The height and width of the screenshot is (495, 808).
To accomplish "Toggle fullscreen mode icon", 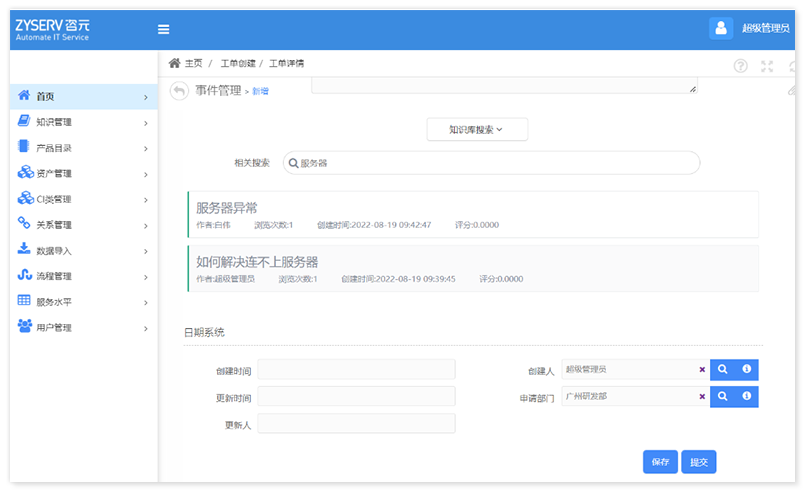I will pyautogui.click(x=767, y=66).
